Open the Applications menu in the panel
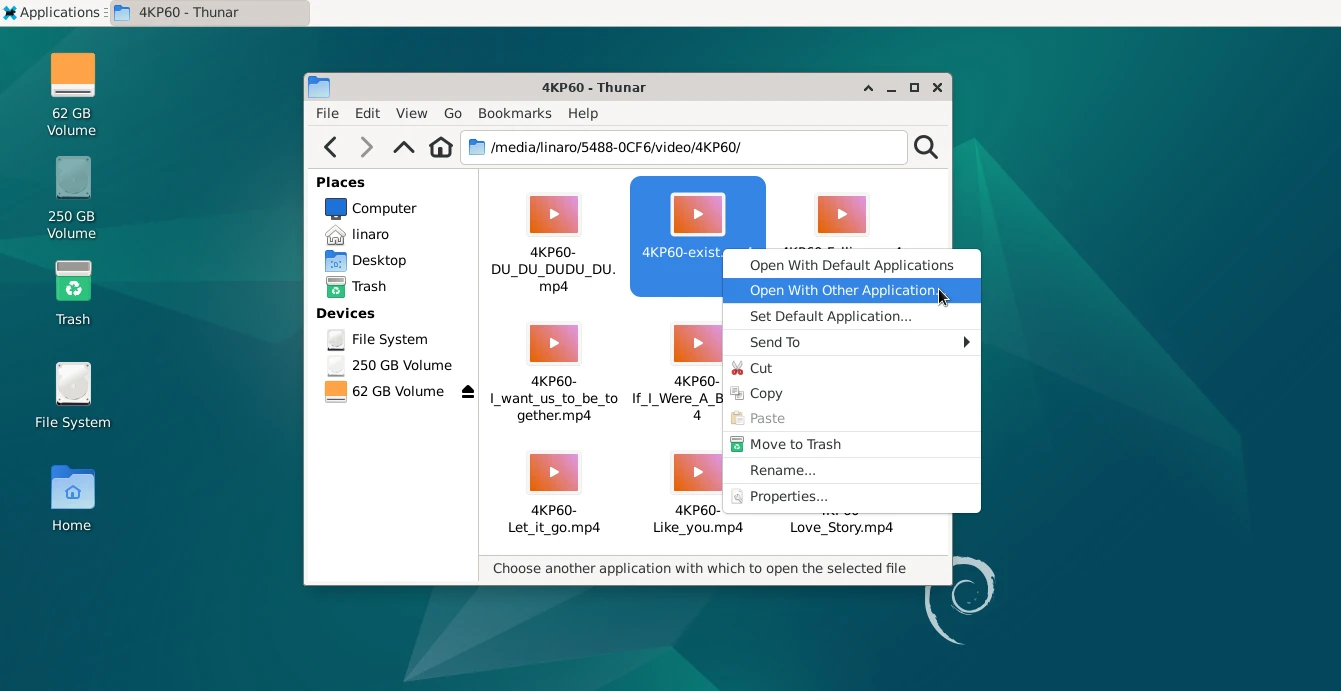This screenshot has height=691, width=1341. (x=52, y=13)
